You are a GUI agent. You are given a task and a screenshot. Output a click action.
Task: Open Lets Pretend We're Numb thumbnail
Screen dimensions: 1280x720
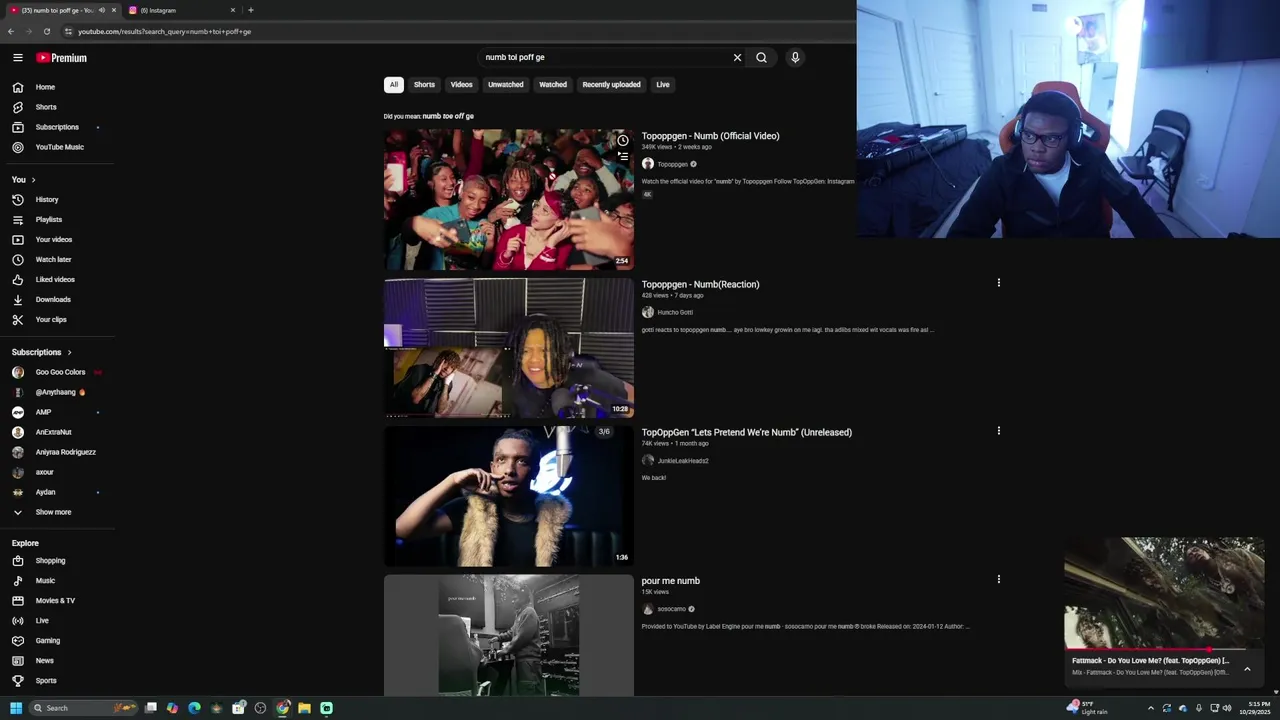[509, 496]
